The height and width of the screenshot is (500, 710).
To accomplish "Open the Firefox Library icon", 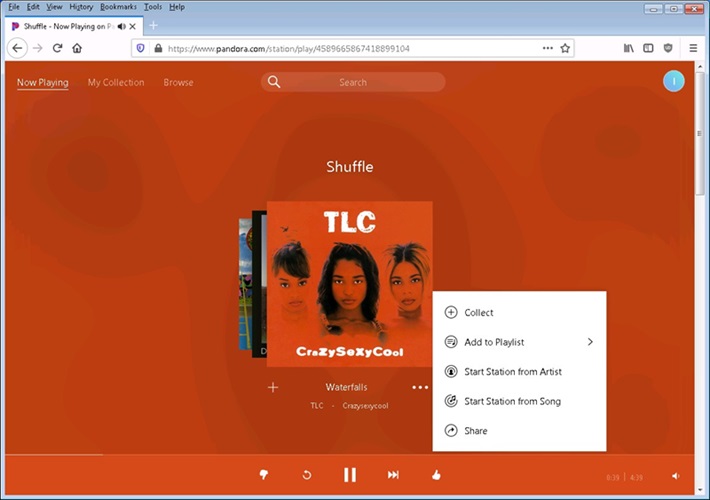I will (x=628, y=48).
